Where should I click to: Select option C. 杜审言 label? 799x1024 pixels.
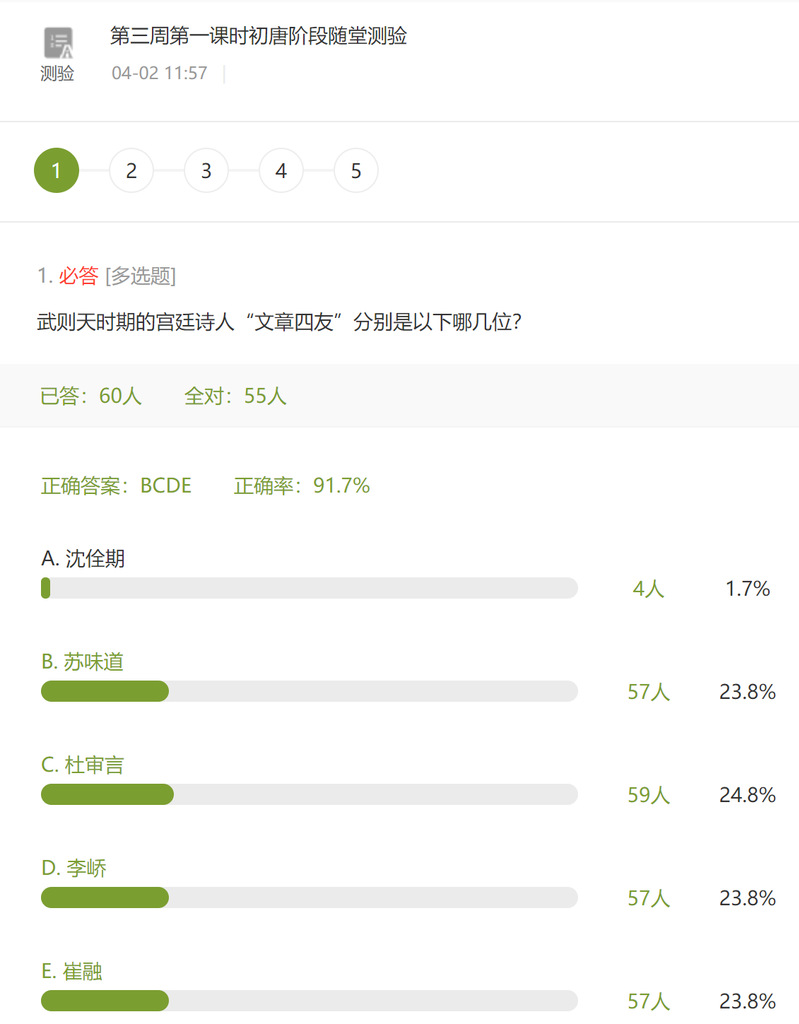pos(83,765)
